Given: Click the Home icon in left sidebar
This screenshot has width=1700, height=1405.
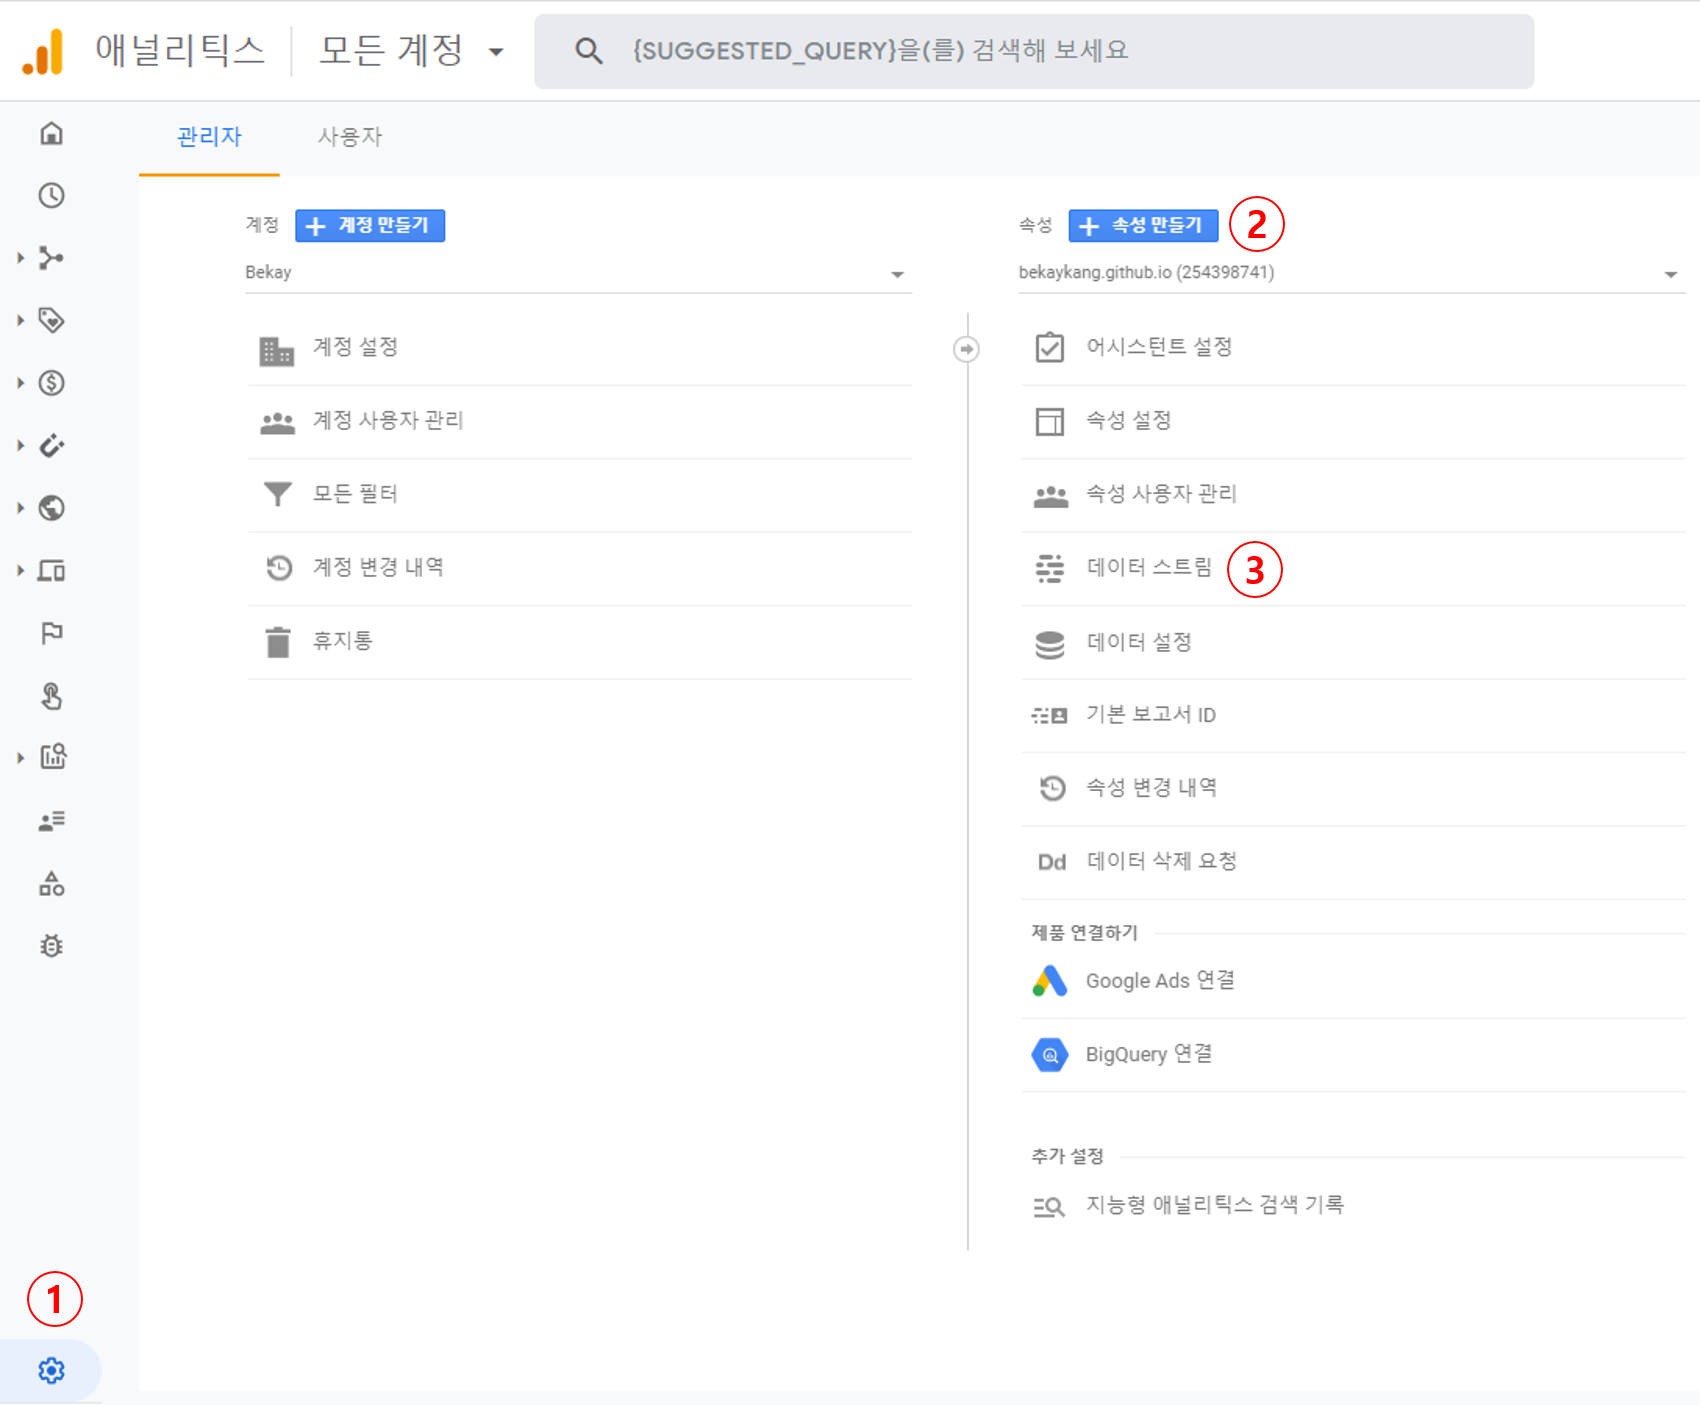Looking at the screenshot, I should (51, 133).
